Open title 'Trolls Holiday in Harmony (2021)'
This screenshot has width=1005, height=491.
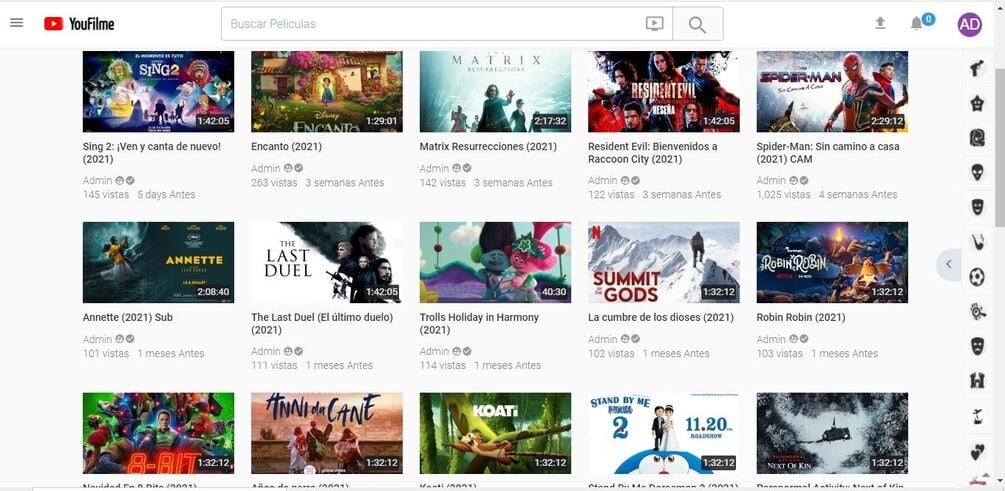pyautogui.click(x=479, y=323)
